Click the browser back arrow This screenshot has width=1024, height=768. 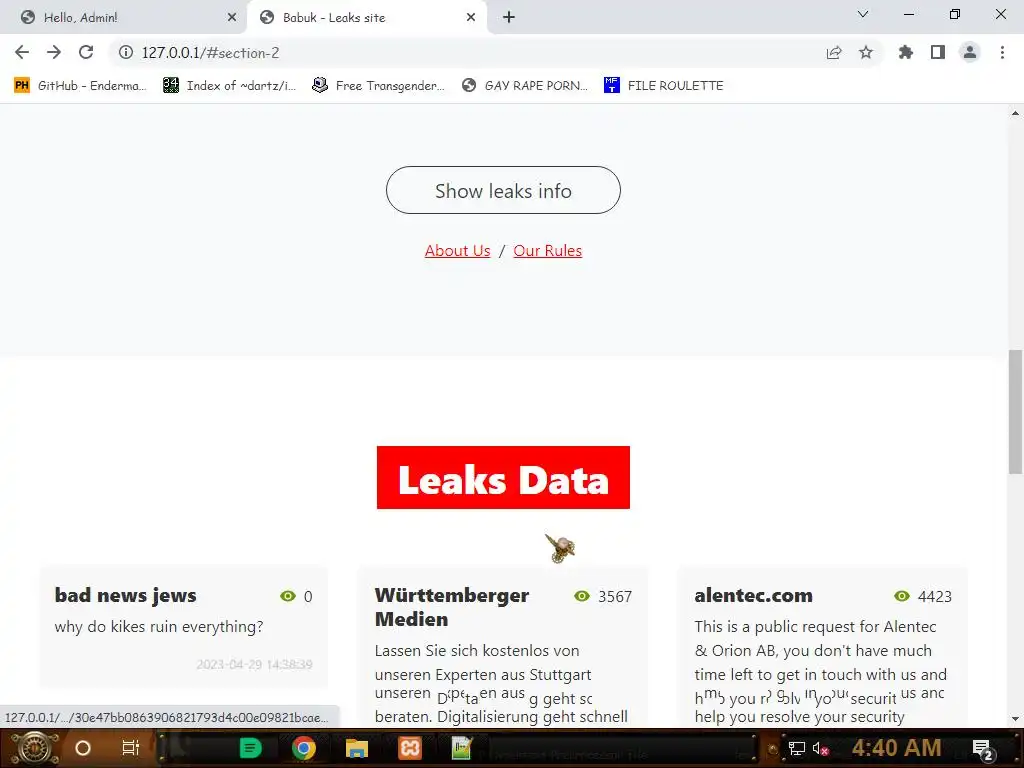coord(22,52)
